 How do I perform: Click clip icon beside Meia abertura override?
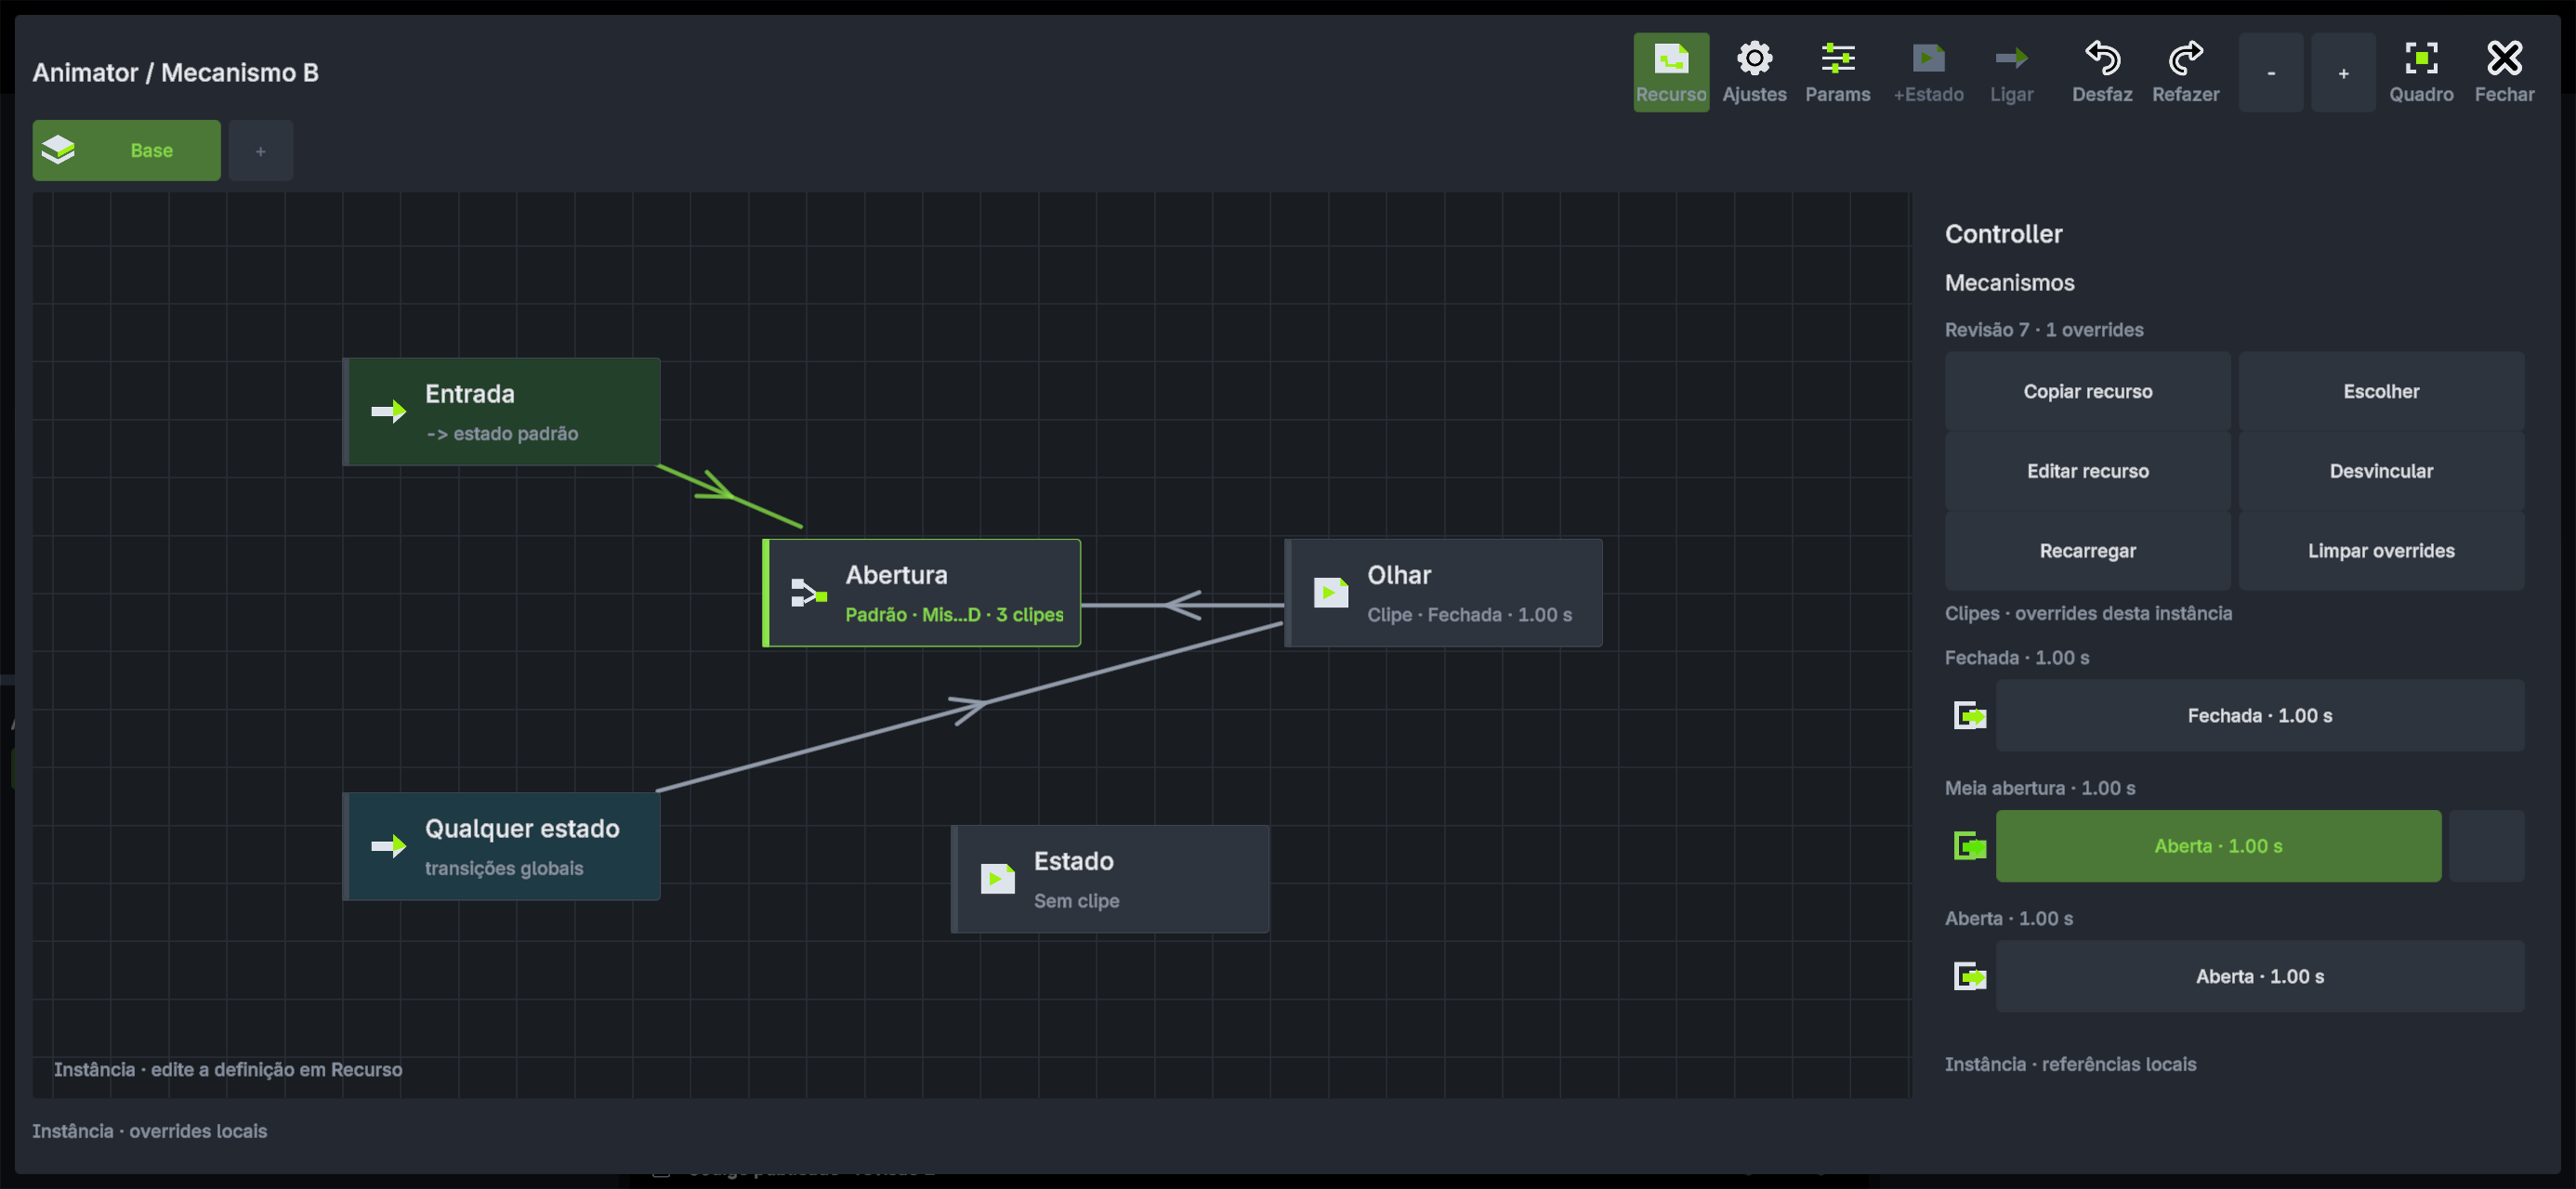tap(1970, 846)
